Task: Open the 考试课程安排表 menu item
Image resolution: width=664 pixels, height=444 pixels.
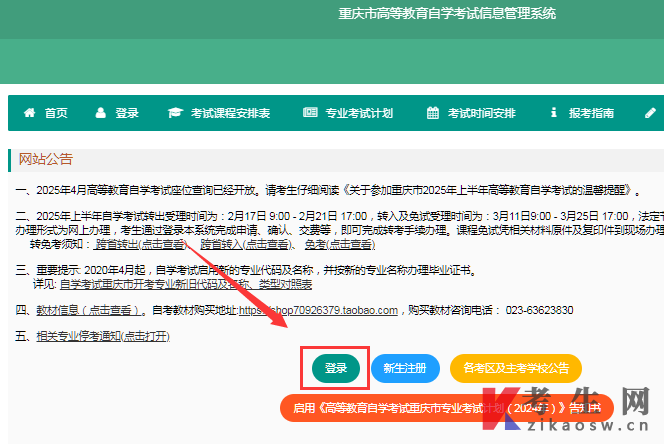Action: pos(230,113)
